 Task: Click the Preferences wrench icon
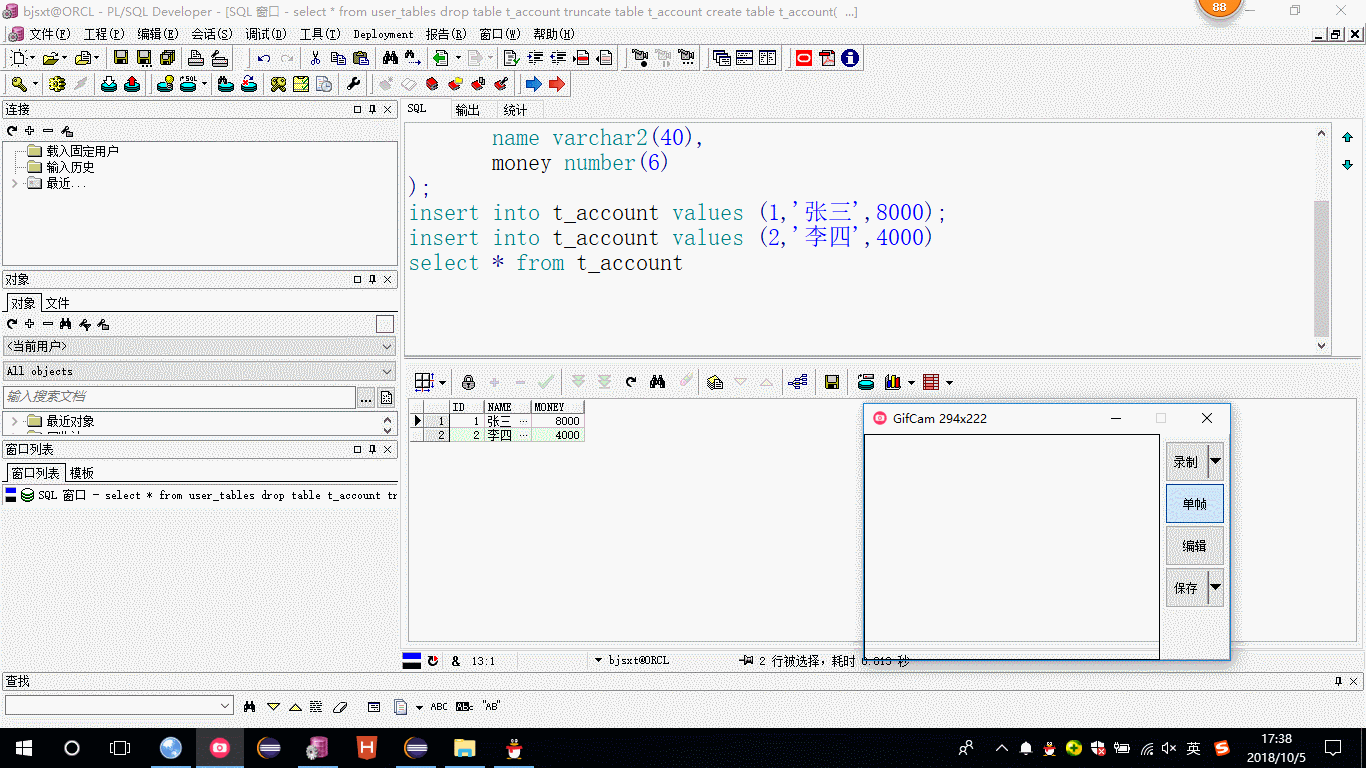(x=353, y=84)
